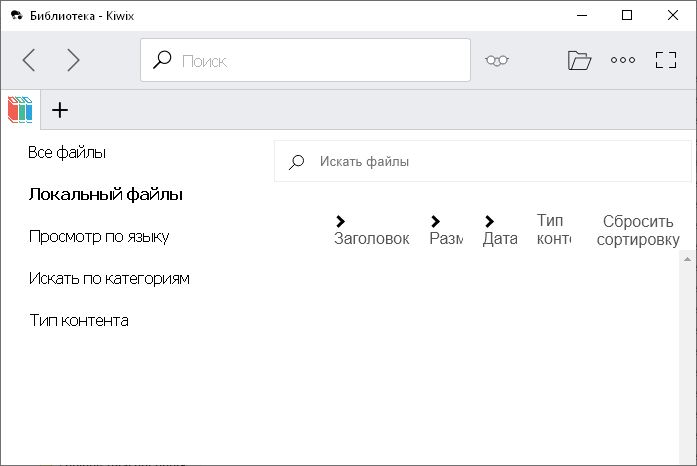Click the magnifier in the Поиск box
Screen dimensions: 697x466
(162, 60)
